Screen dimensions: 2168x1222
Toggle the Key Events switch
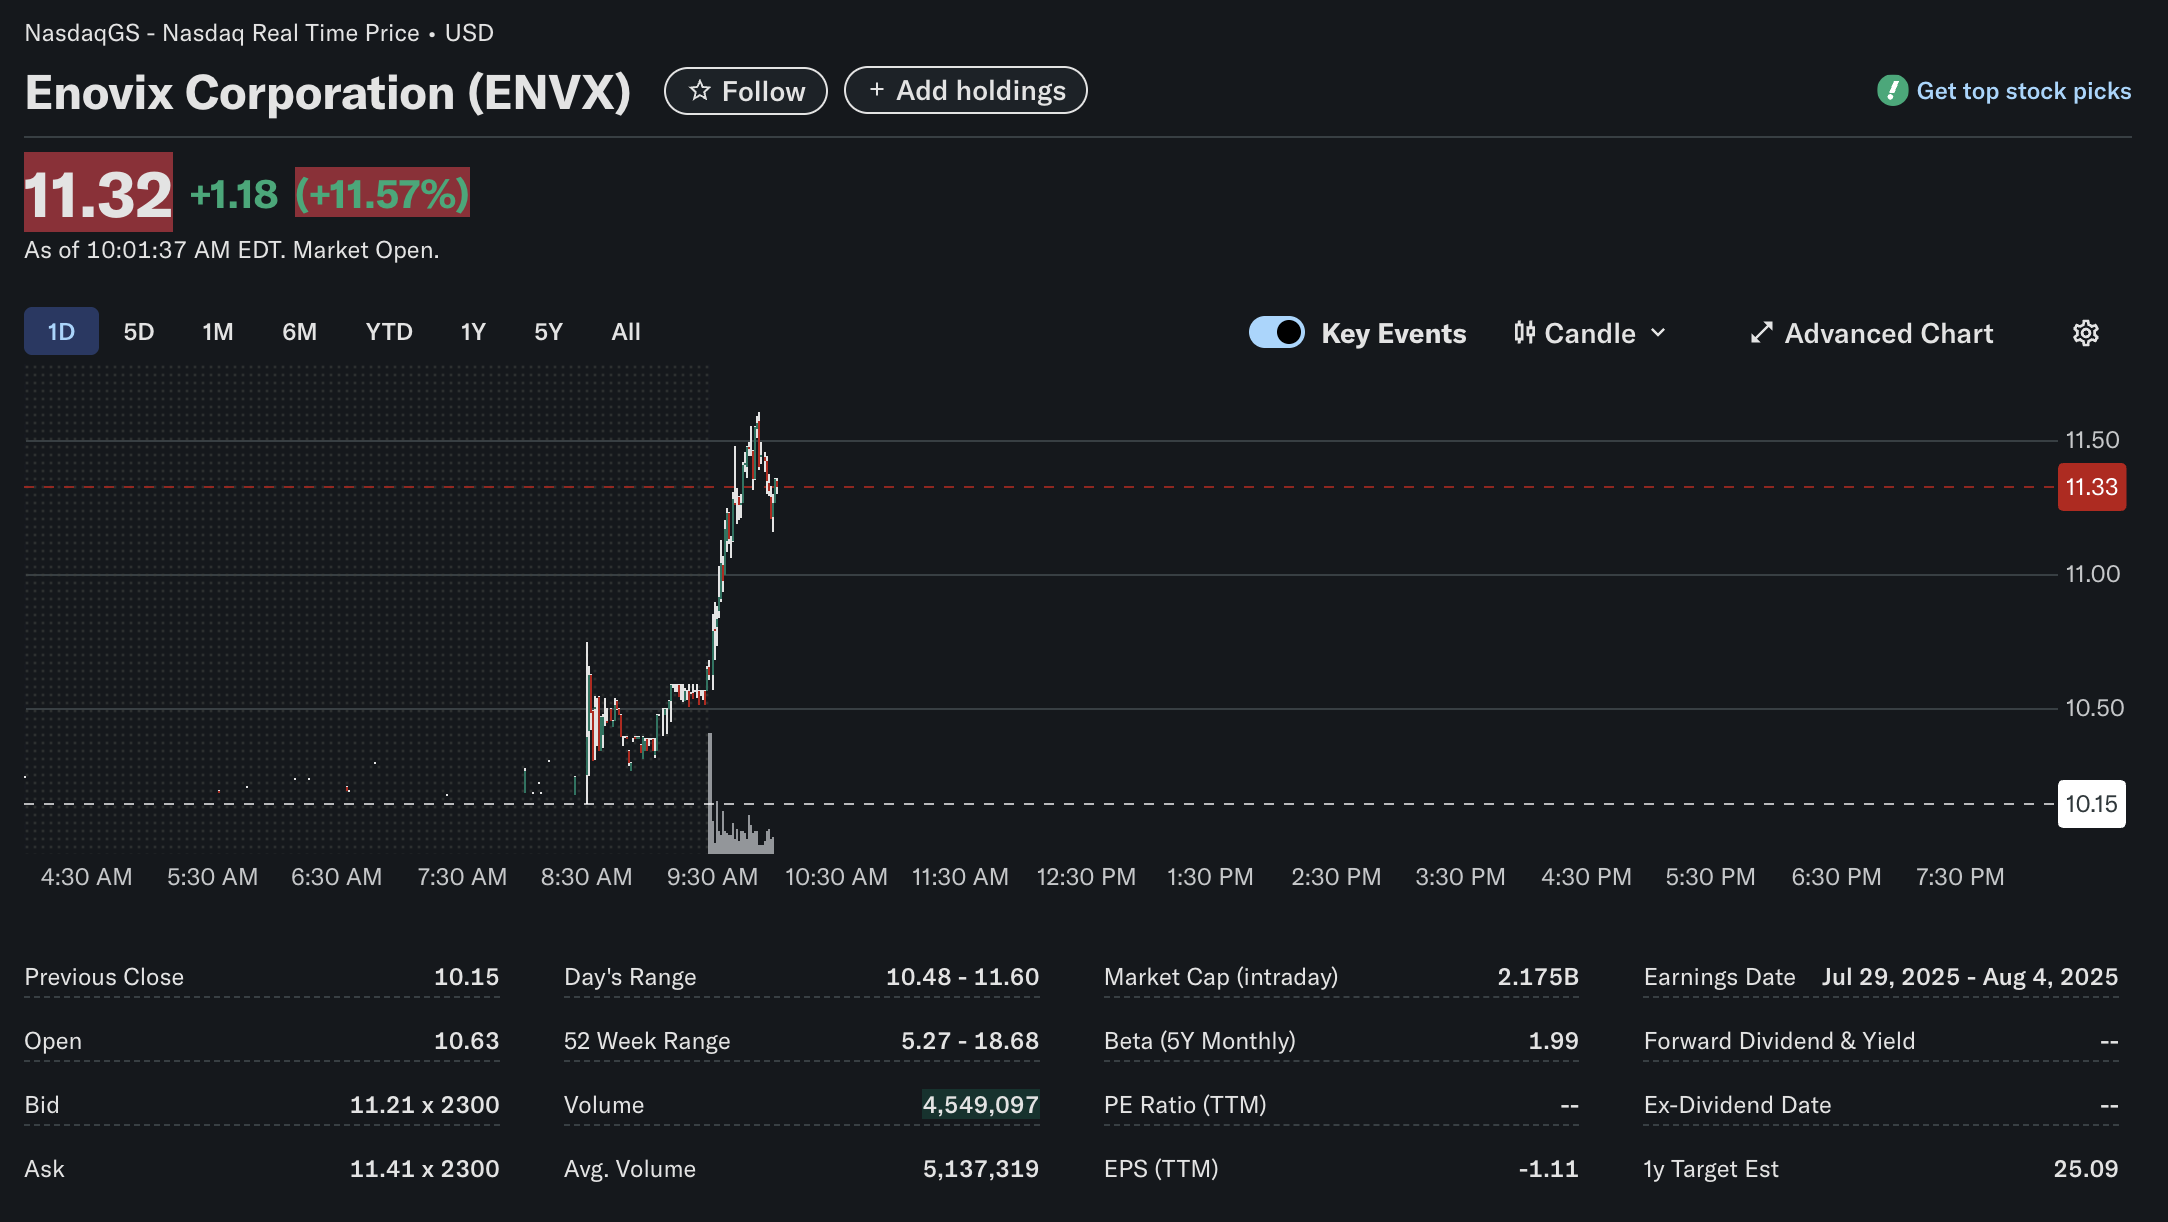click(1276, 332)
